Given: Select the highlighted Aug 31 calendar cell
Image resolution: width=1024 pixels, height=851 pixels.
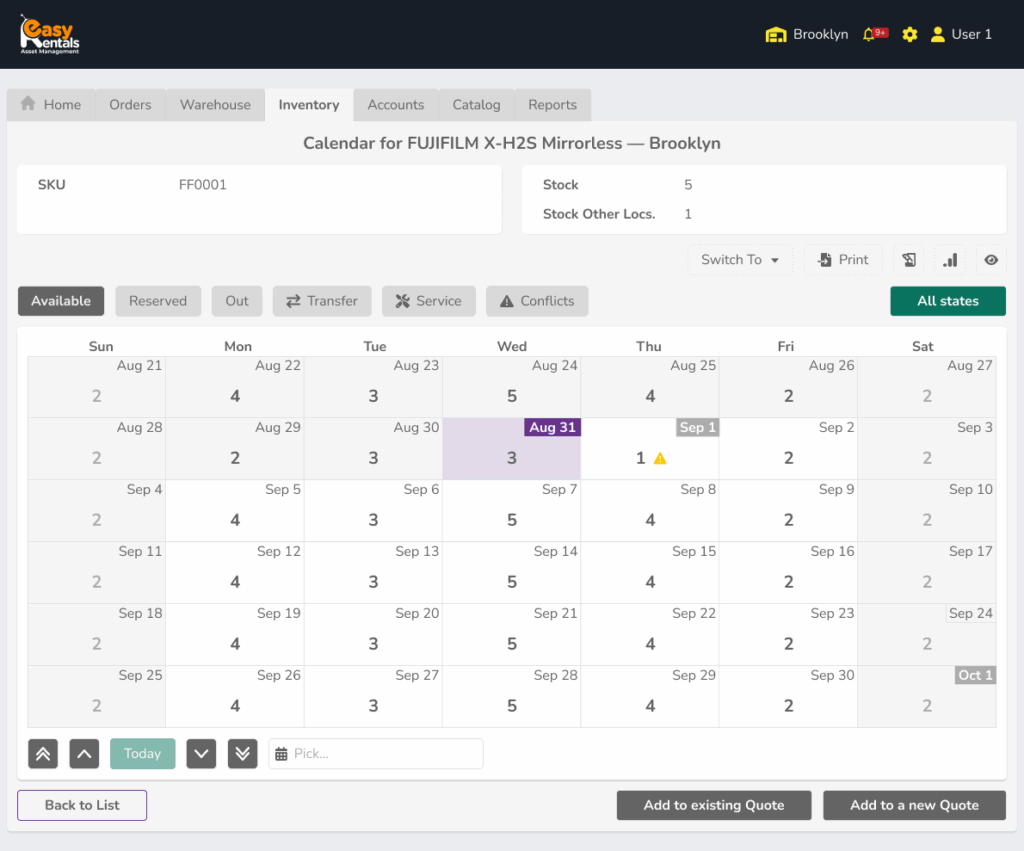Looking at the screenshot, I should pos(511,449).
